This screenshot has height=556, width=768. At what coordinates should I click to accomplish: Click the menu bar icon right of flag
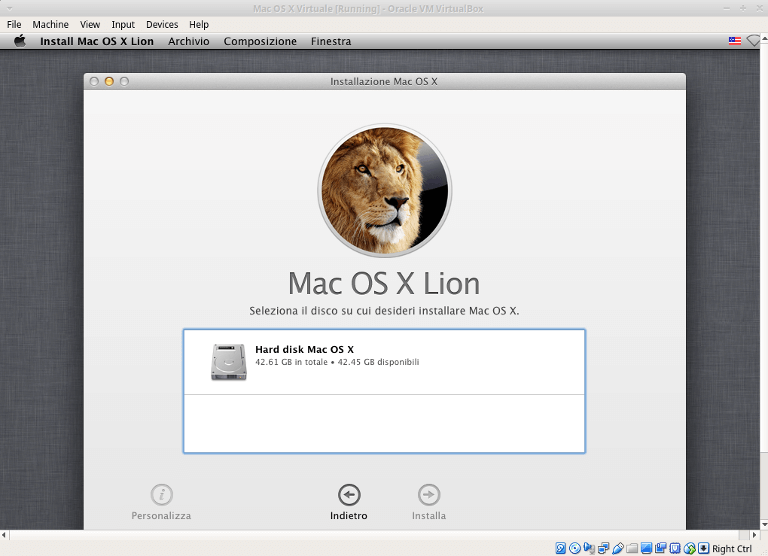coord(753,41)
